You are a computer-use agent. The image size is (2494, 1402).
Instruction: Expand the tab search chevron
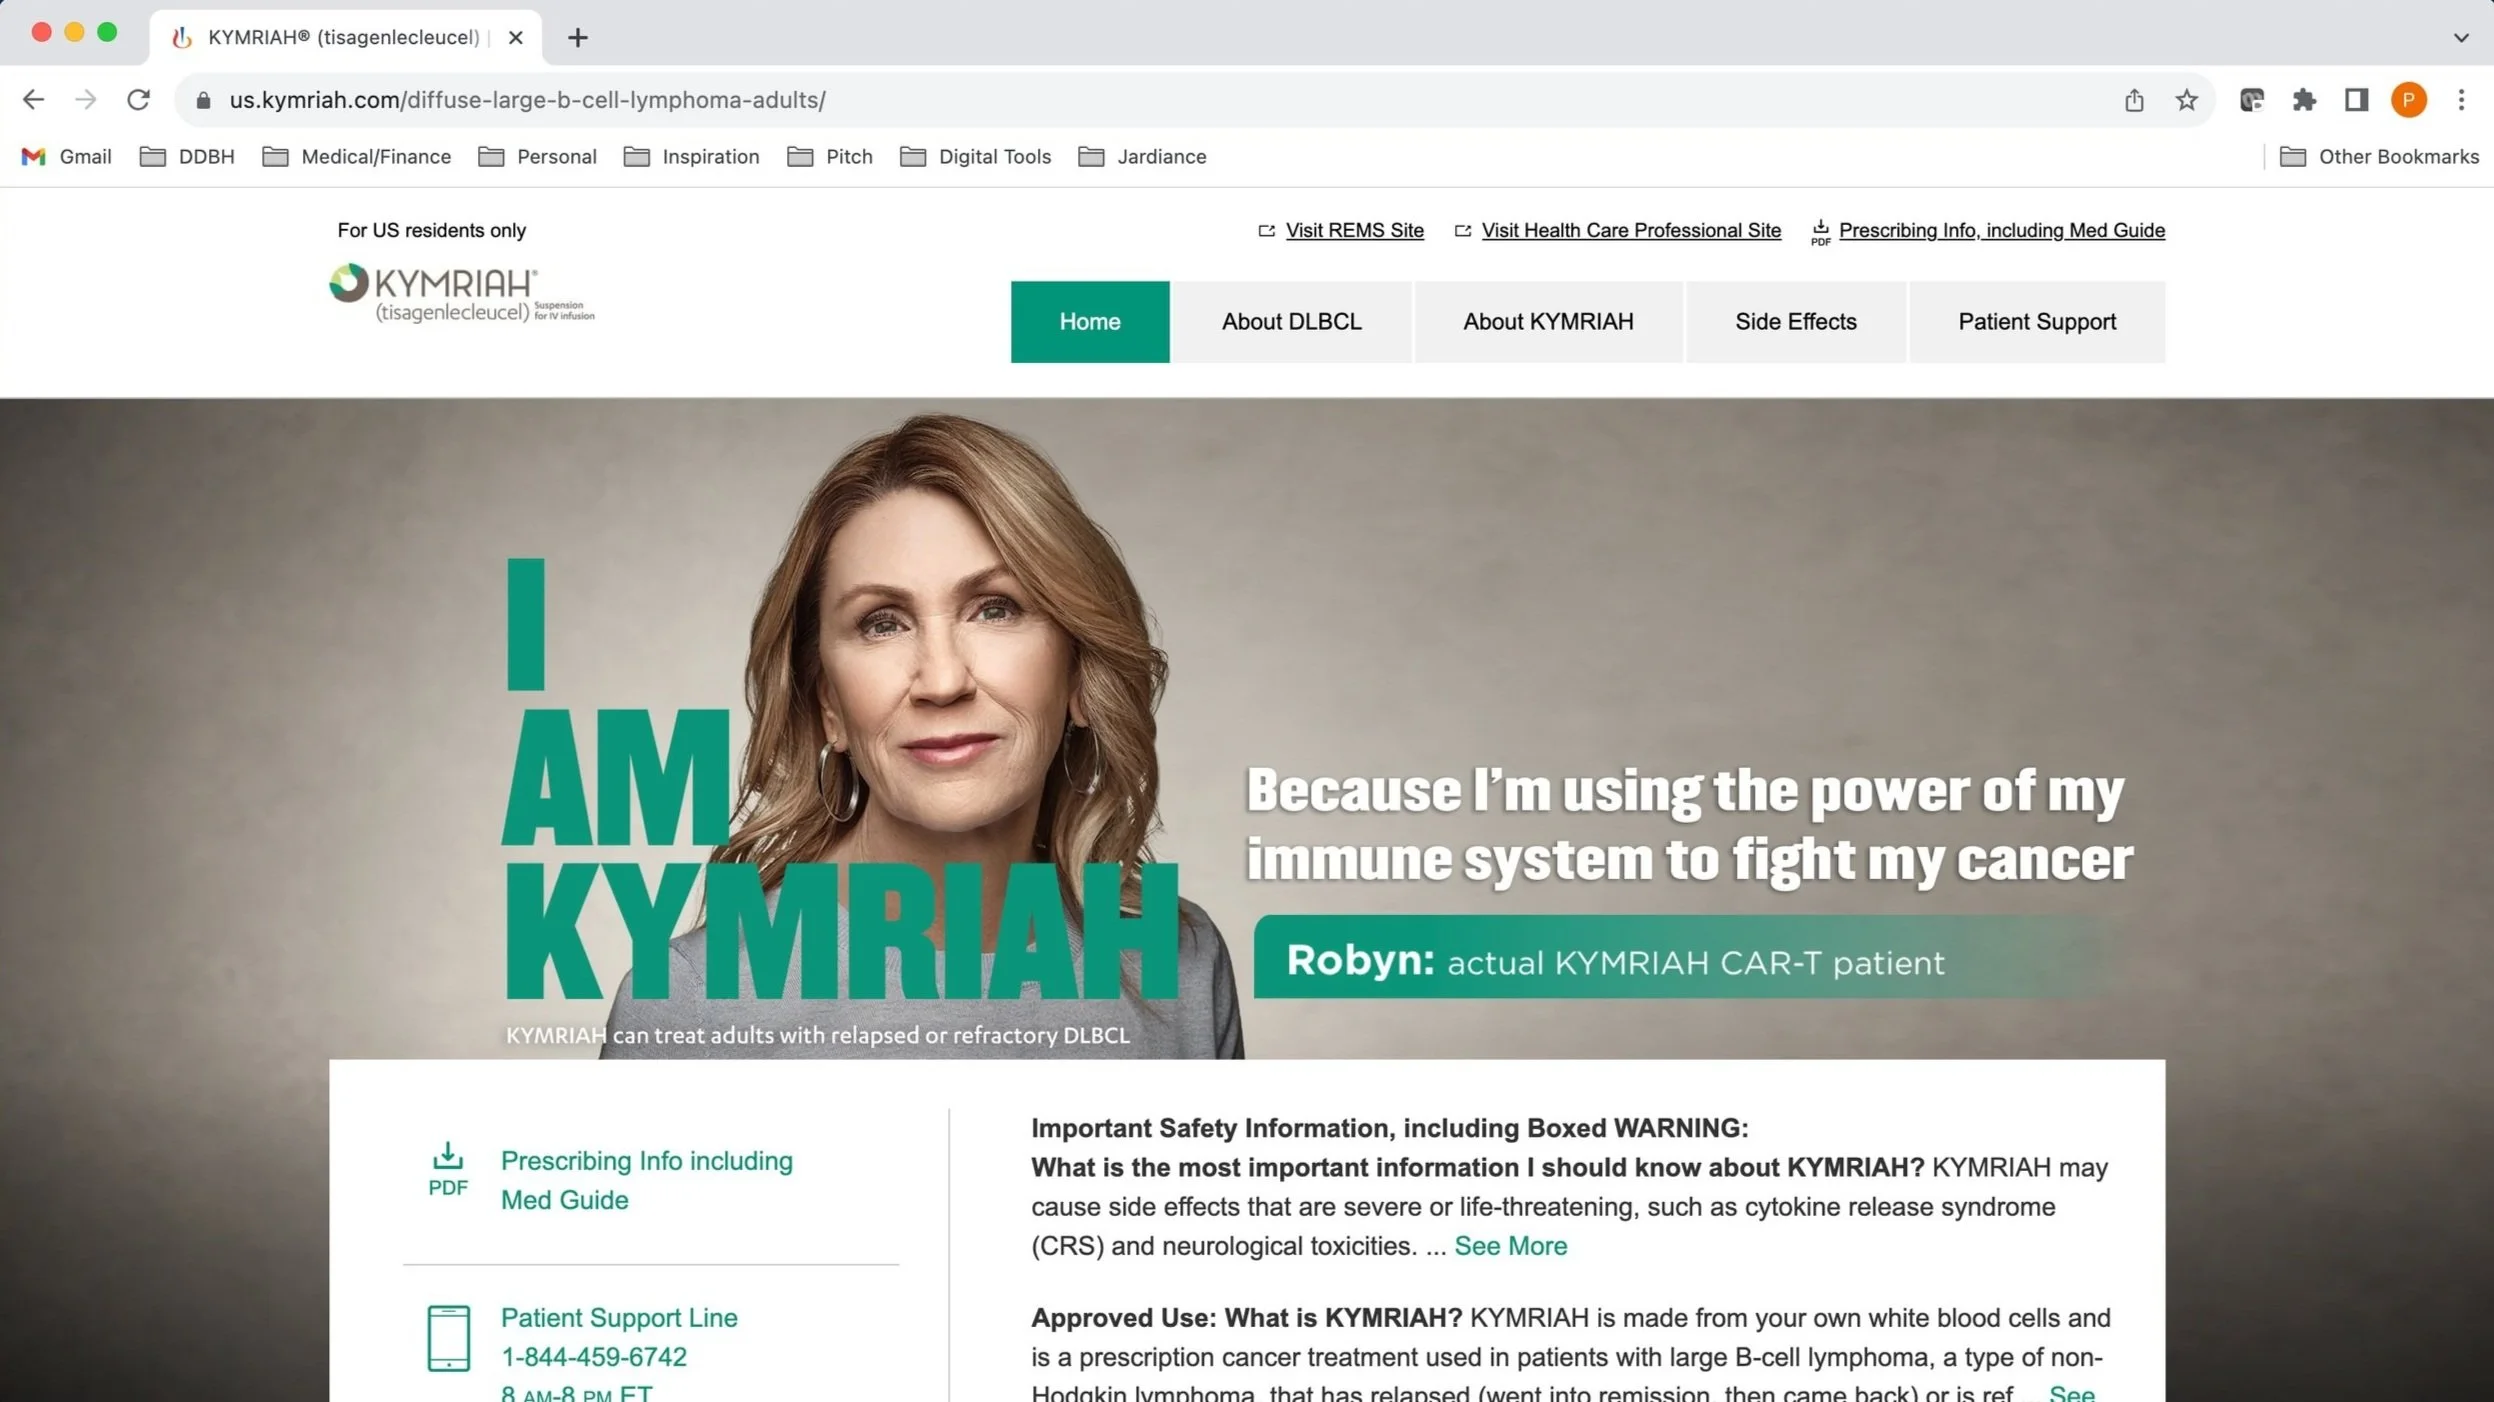pyautogui.click(x=2461, y=38)
